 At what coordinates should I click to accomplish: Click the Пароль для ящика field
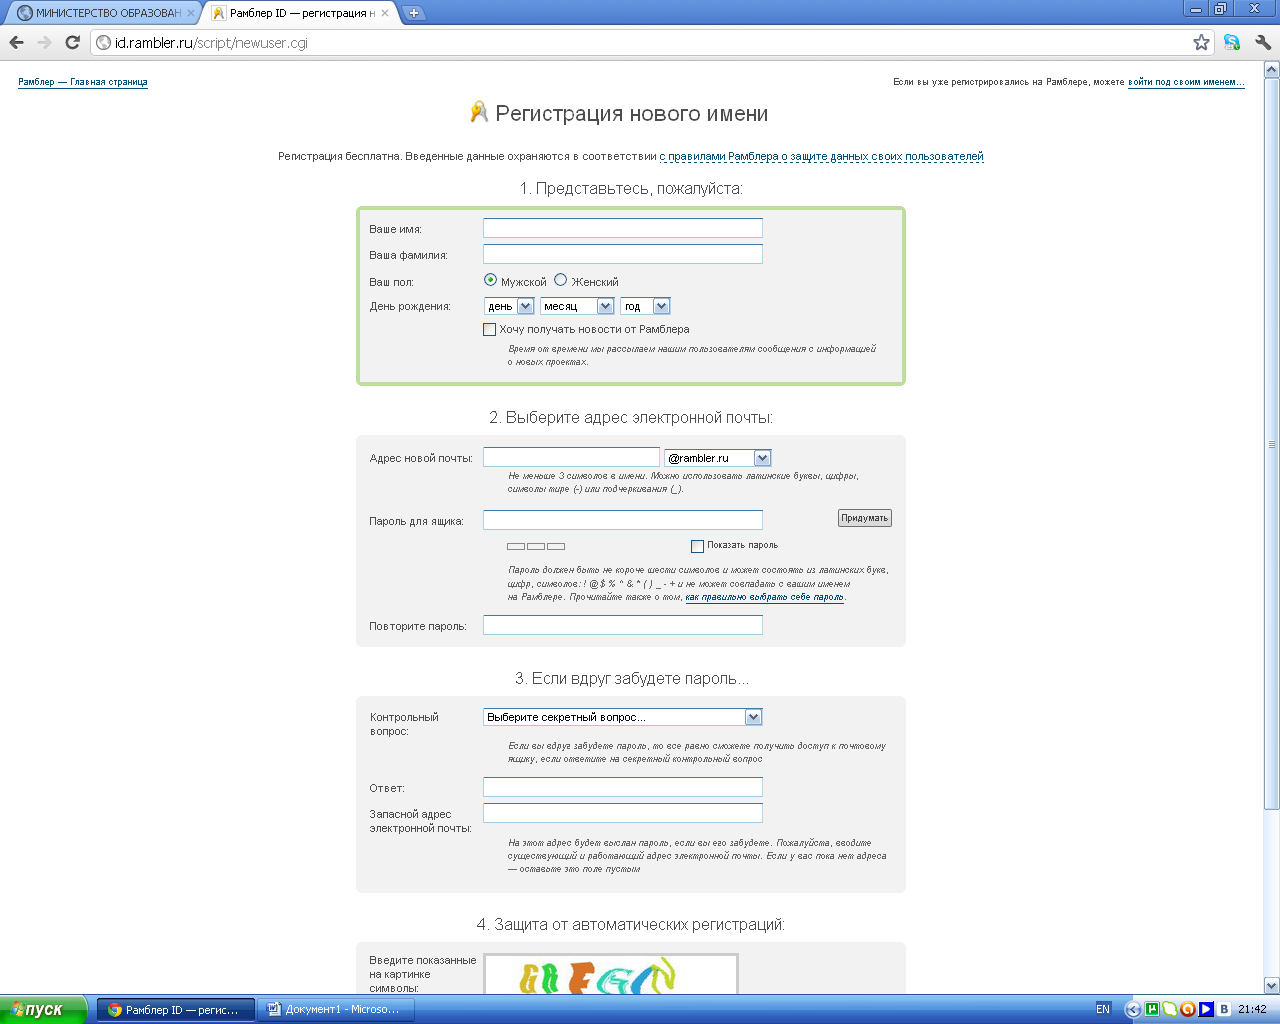coord(623,520)
